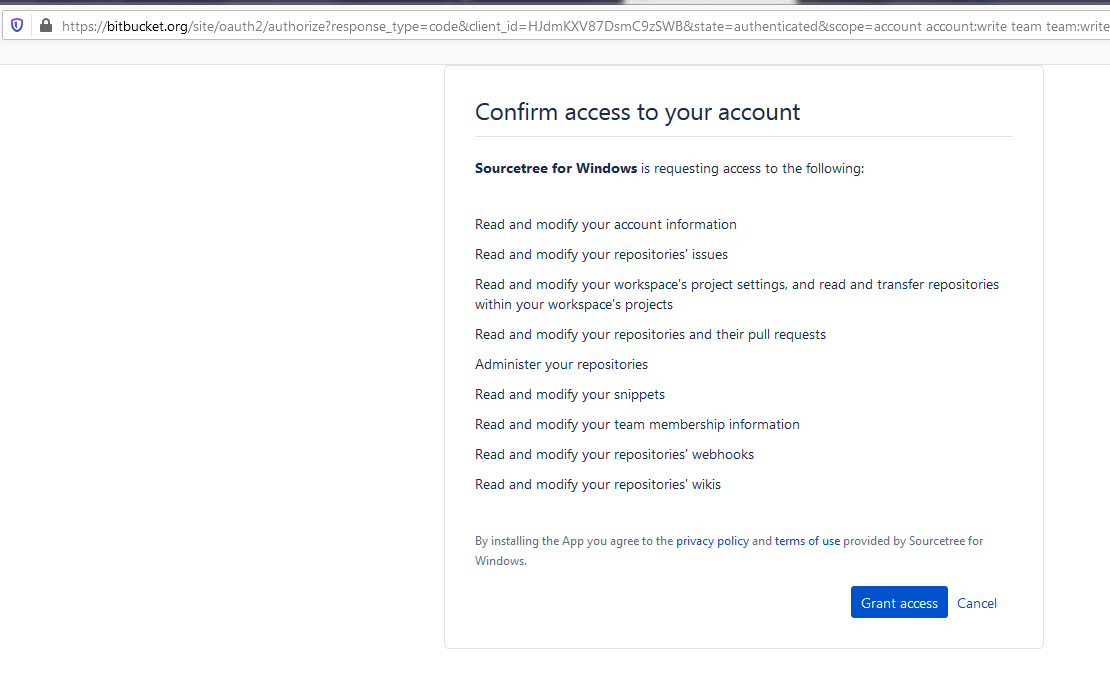The height and width of the screenshot is (679, 1110).
Task: Select the team membership information permission
Action: (x=637, y=424)
